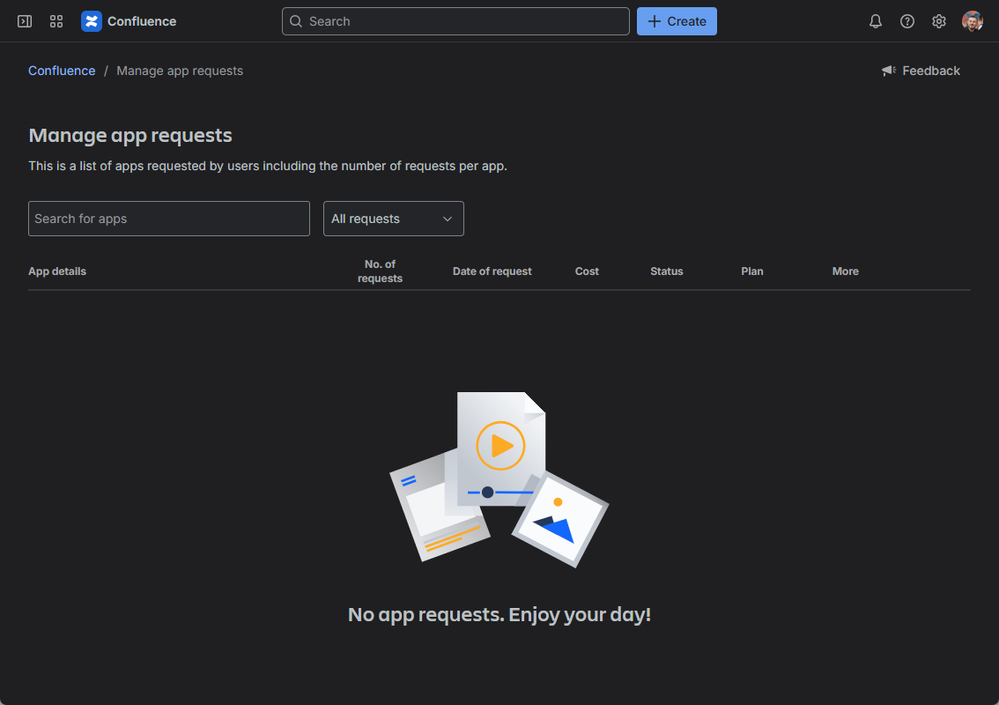Open the settings gear icon
Viewport: 999px width, 705px height.
click(939, 22)
